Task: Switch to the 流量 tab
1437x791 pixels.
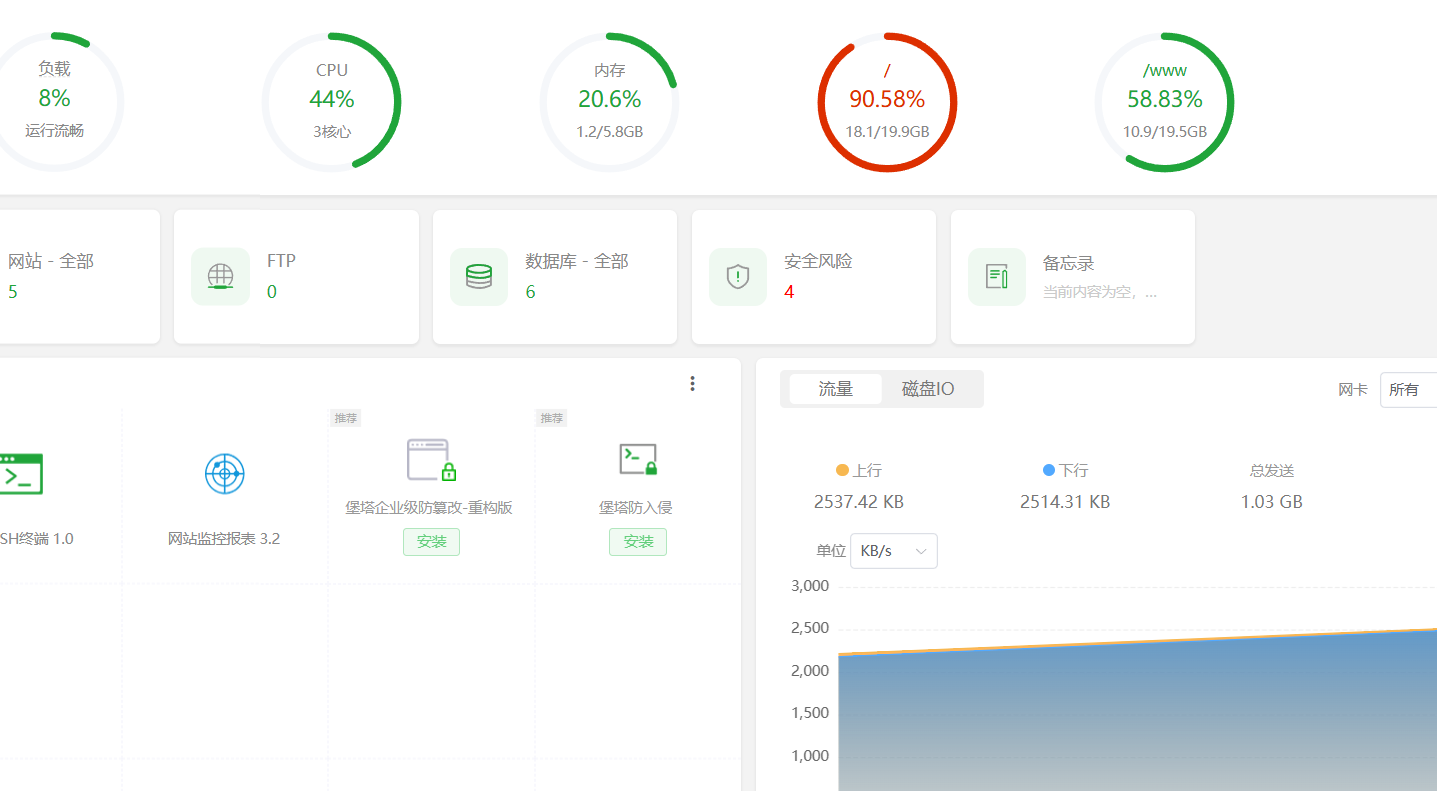Action: coord(836,389)
